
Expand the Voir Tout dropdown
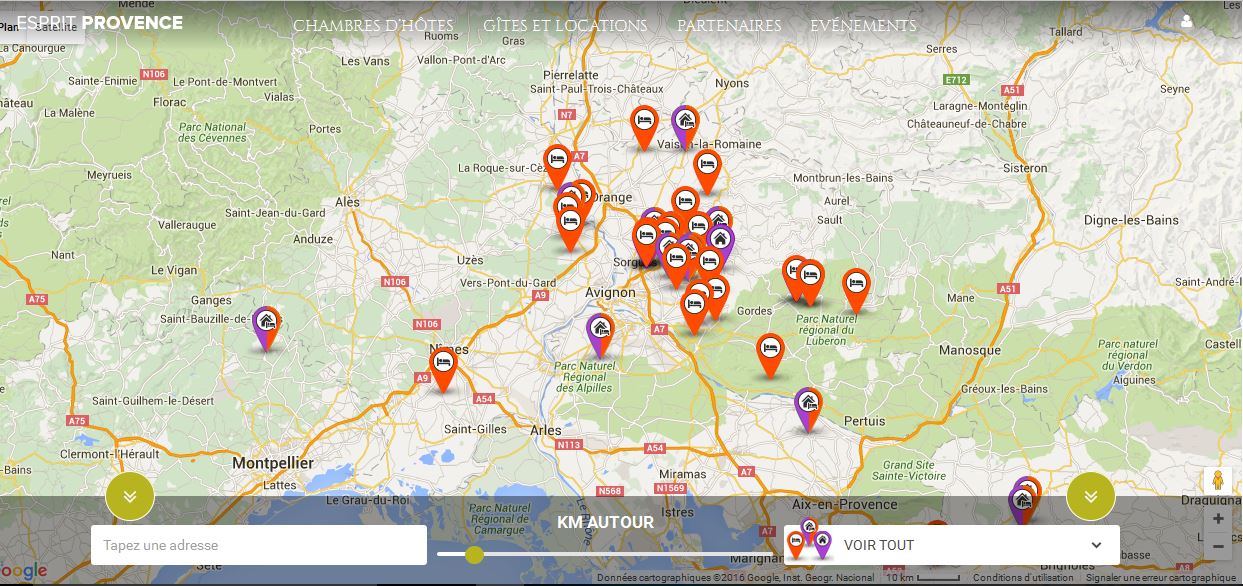click(x=952, y=545)
